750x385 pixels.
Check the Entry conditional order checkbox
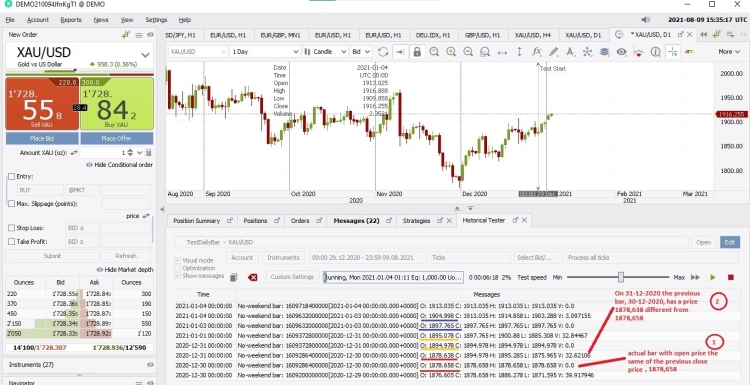[11, 176]
